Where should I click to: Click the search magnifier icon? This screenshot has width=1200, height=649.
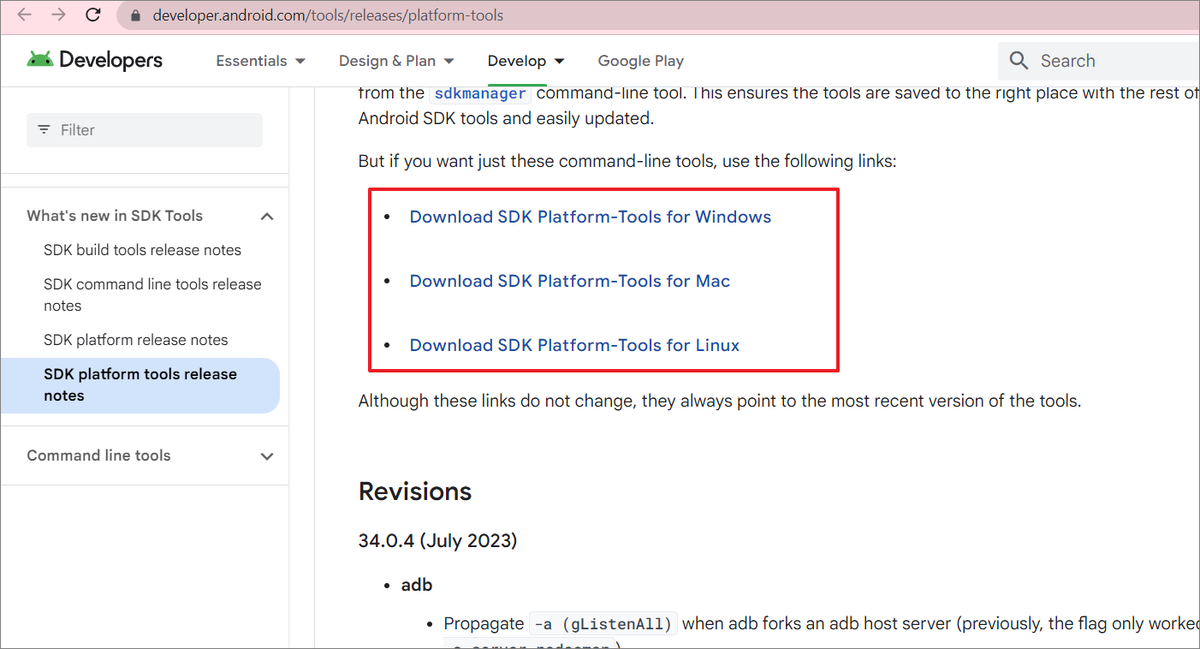click(x=1019, y=61)
